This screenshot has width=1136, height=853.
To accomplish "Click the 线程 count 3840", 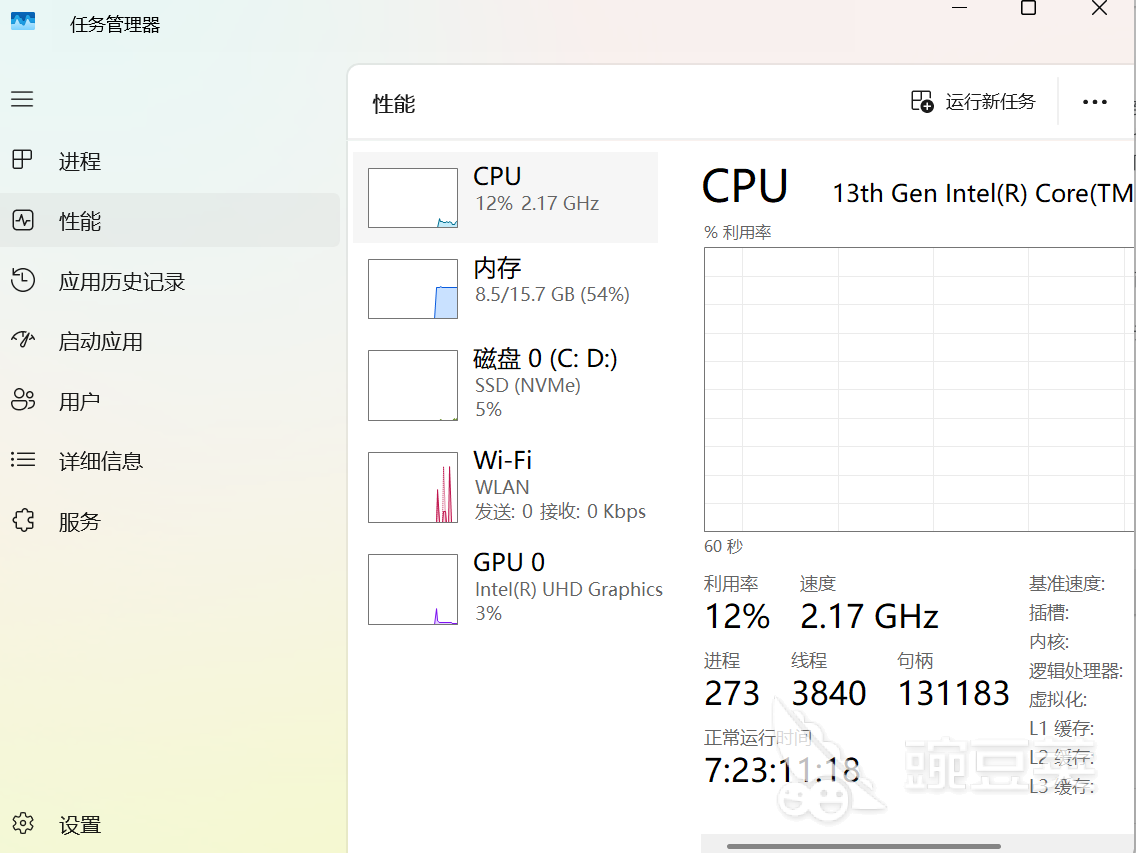I will coord(829,693).
